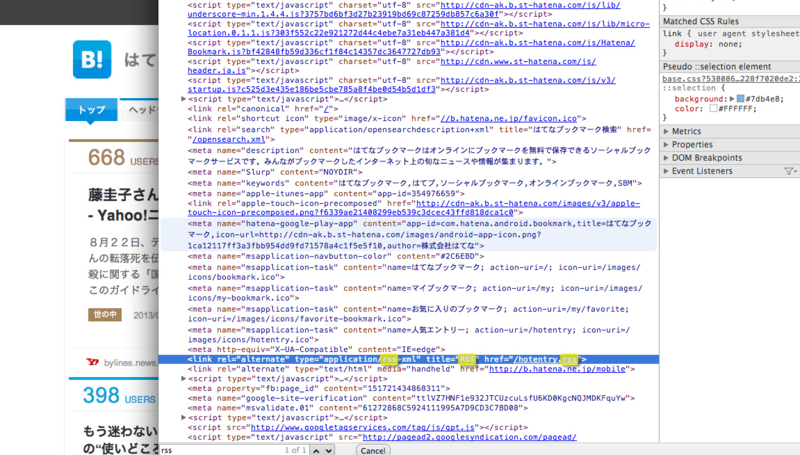Jump to previous search match arrow
Image resolution: width=800 pixels, height=455 pixels.
(316, 450)
